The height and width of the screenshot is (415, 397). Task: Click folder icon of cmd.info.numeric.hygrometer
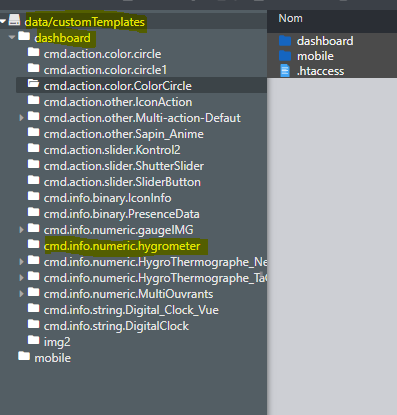(33, 244)
